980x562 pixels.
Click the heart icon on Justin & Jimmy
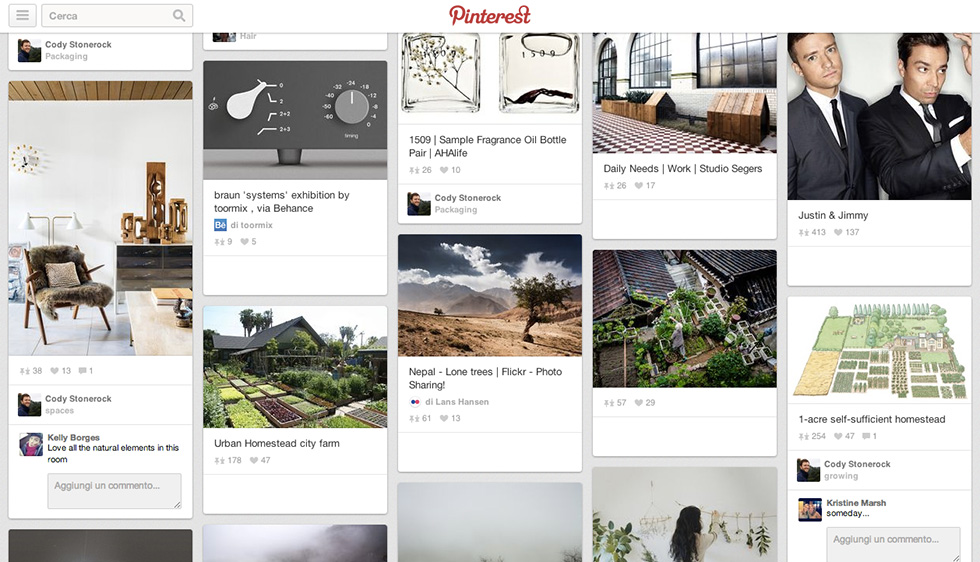tap(838, 233)
